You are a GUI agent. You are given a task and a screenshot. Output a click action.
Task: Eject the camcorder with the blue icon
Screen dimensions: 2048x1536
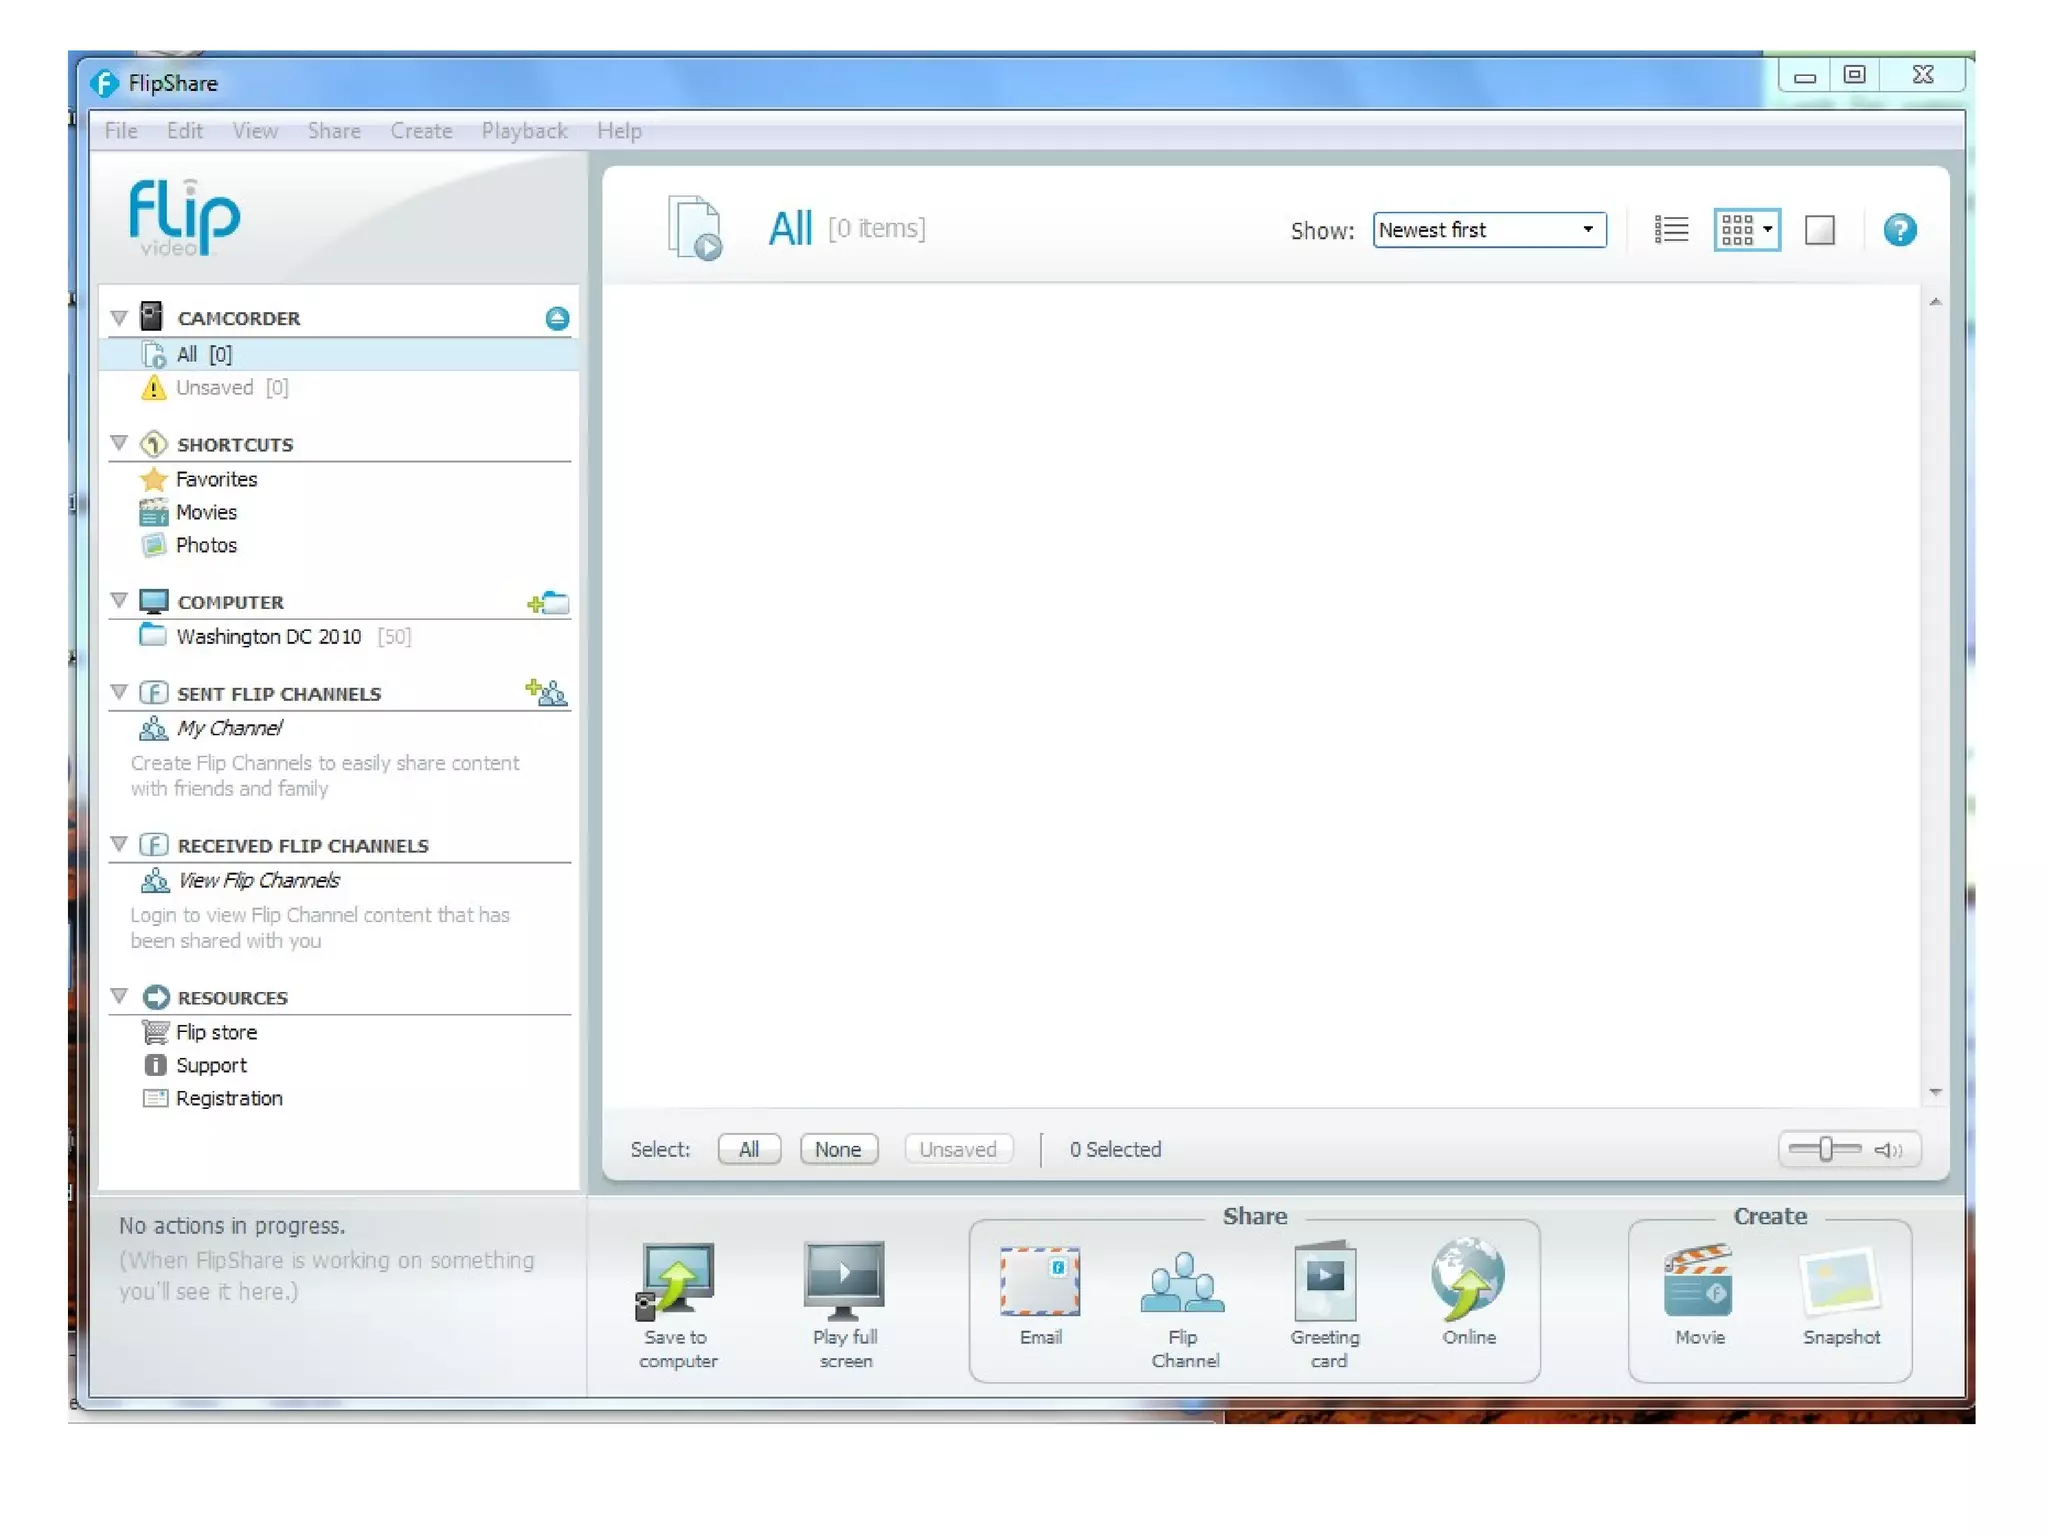[x=557, y=318]
